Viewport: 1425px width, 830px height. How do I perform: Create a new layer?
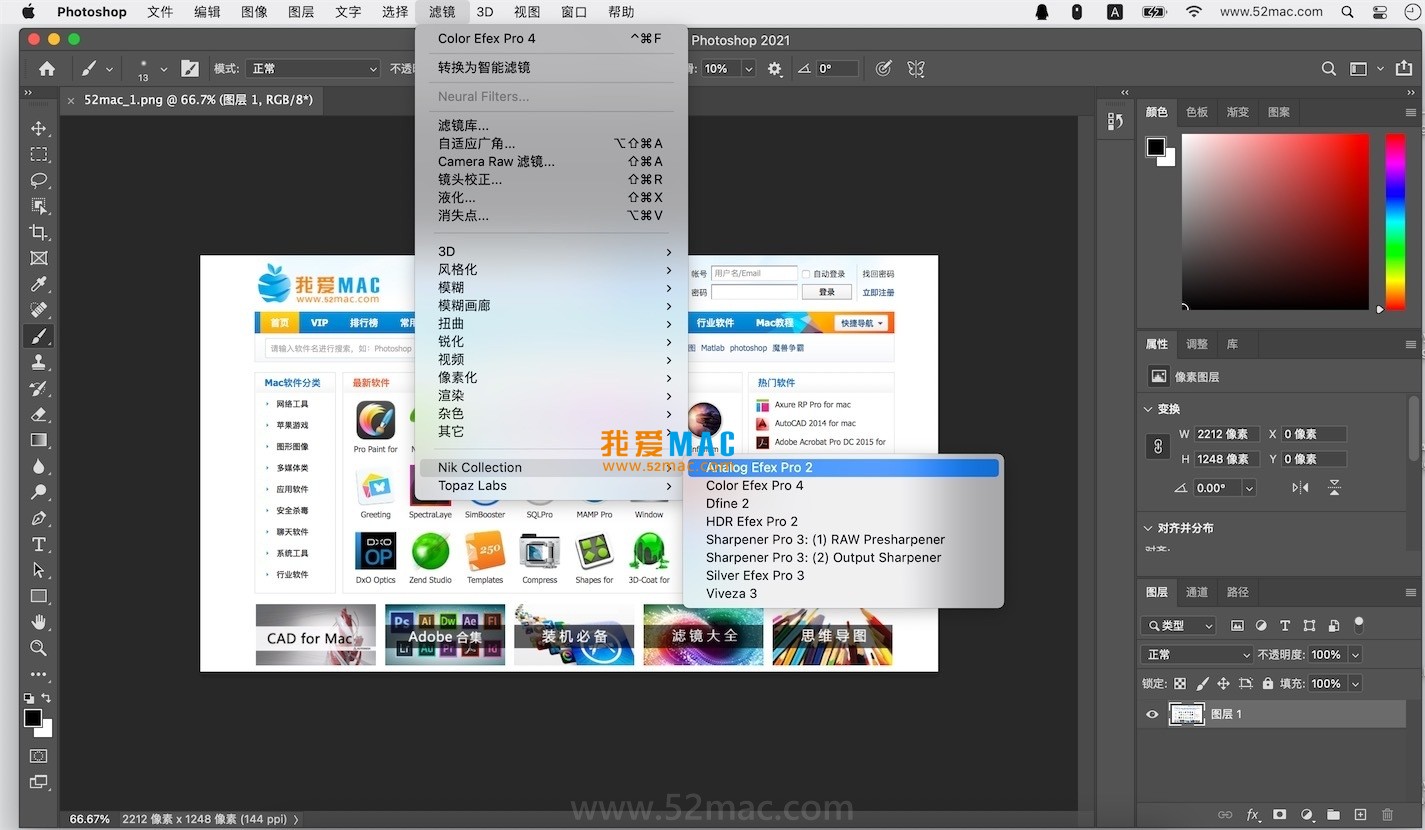click(1360, 815)
